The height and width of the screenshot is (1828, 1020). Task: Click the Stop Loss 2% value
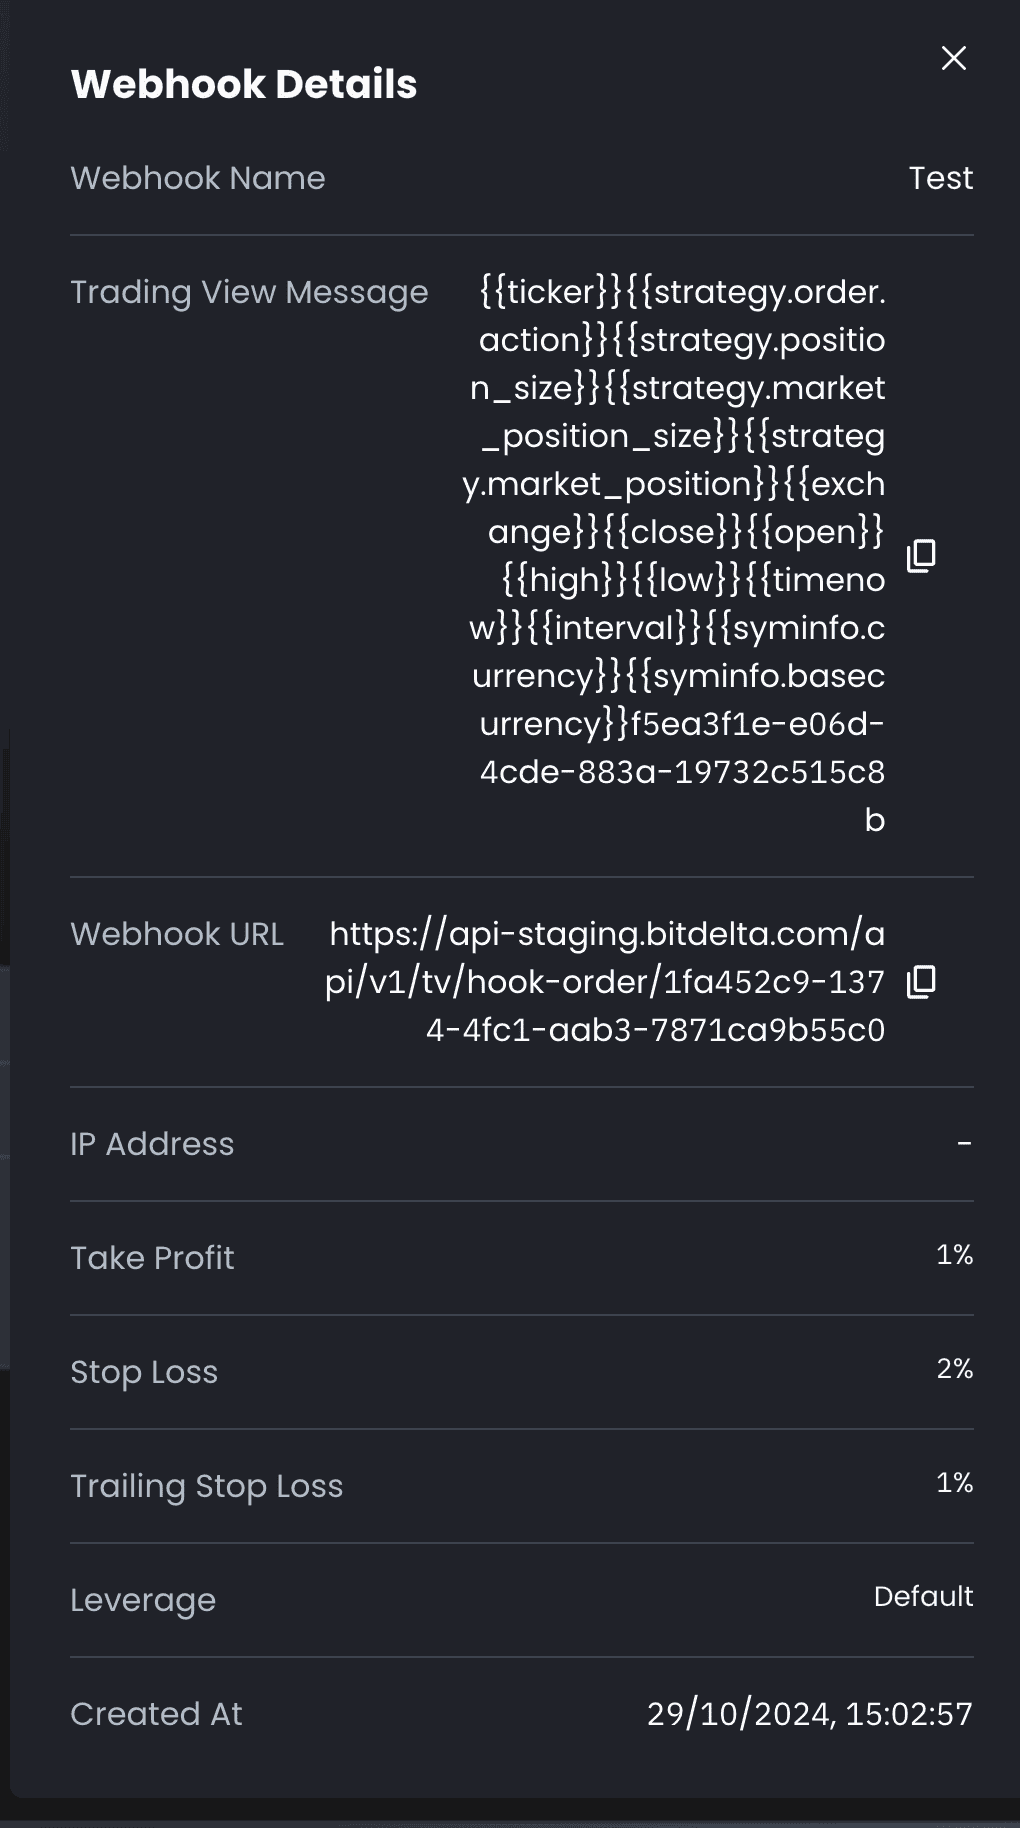[955, 1369]
